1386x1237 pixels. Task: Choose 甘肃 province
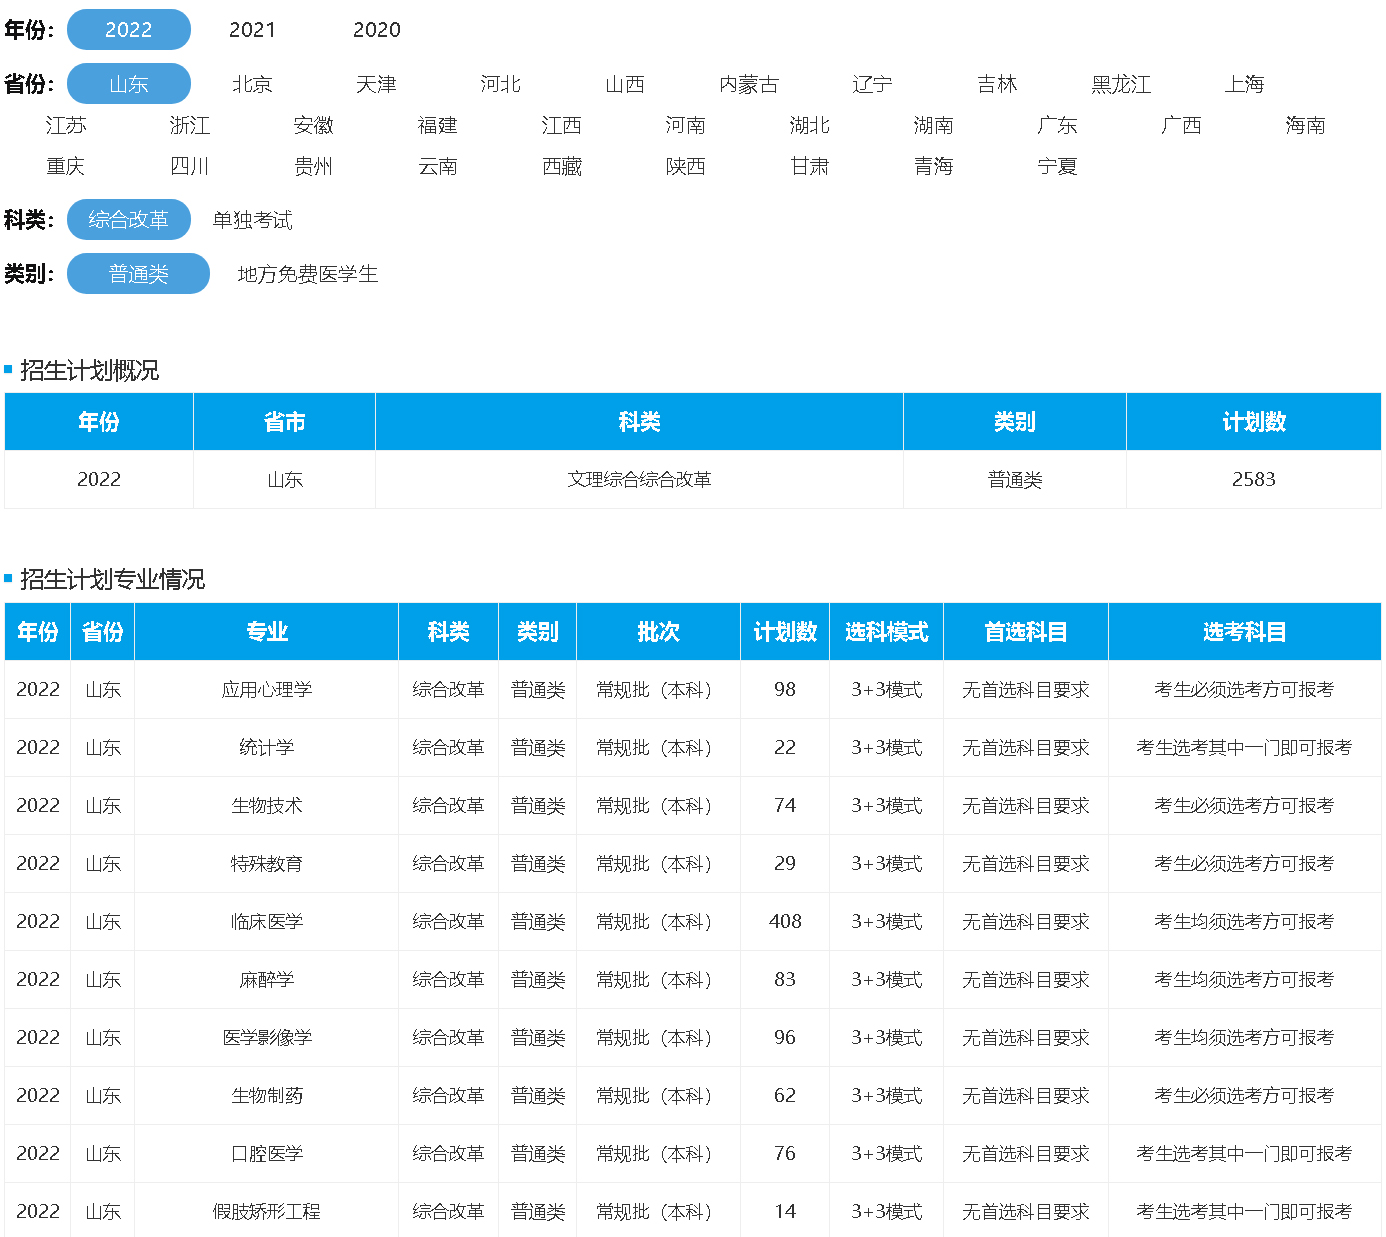pos(810,166)
